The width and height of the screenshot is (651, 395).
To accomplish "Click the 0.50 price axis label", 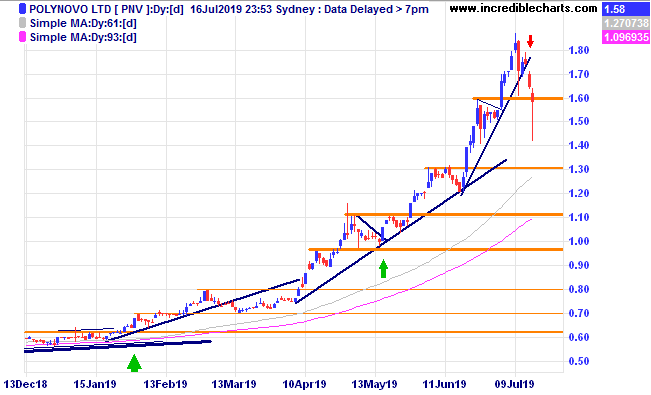I will point(579,361).
